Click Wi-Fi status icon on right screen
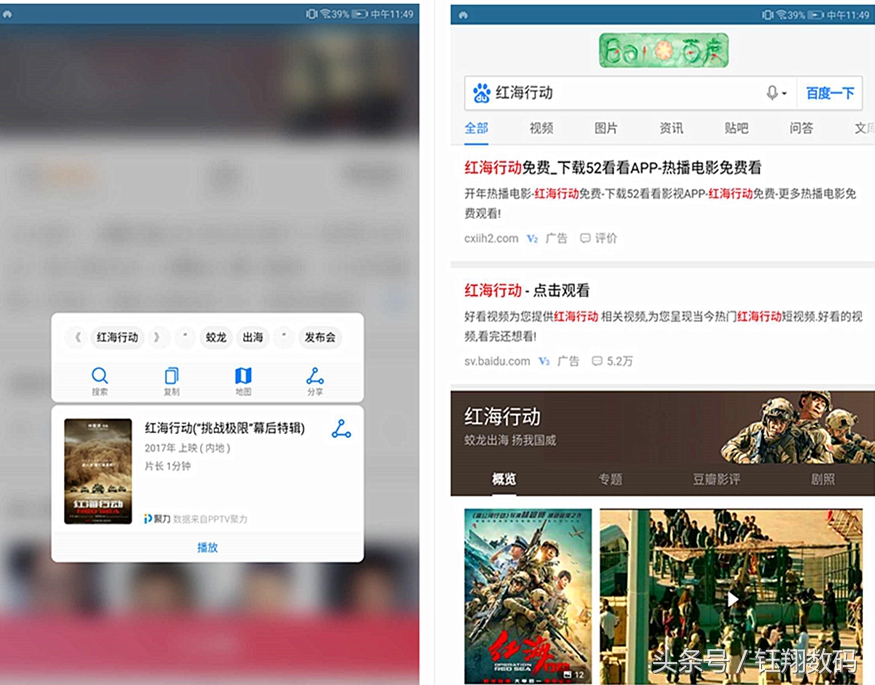875x685 pixels. pyautogui.click(x=782, y=15)
